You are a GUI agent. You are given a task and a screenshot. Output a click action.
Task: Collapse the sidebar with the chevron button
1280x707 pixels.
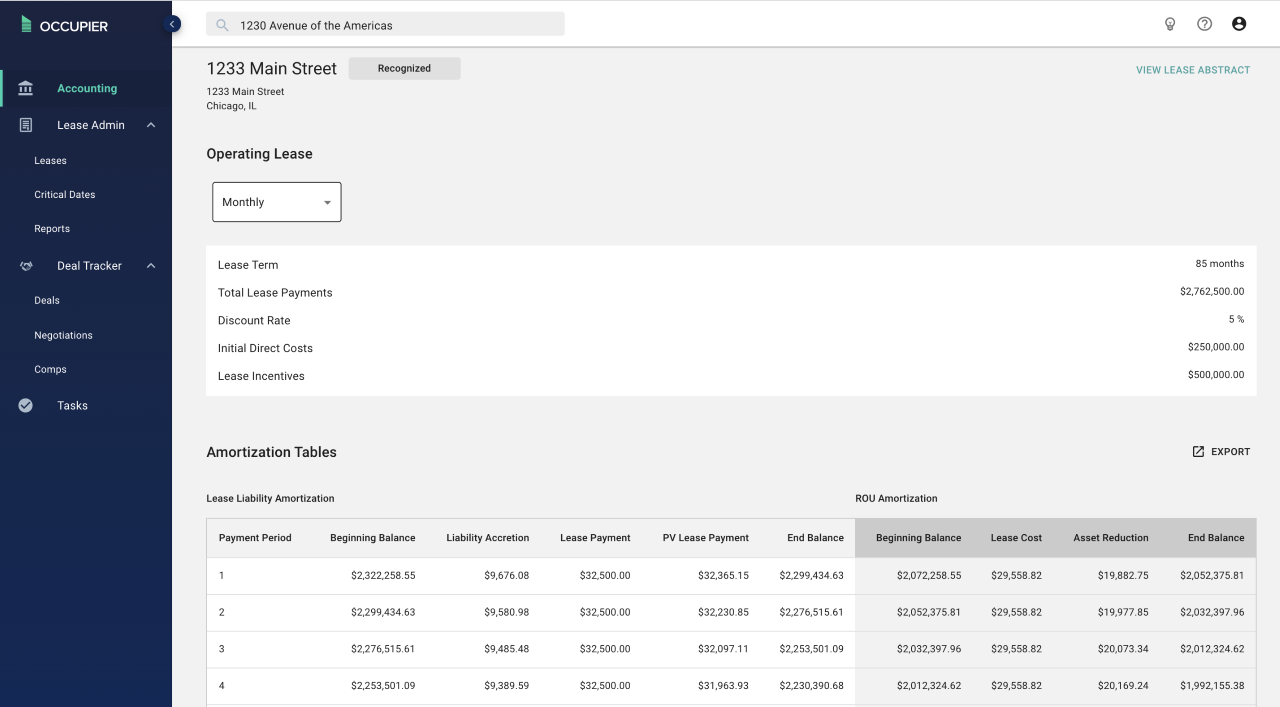172,23
